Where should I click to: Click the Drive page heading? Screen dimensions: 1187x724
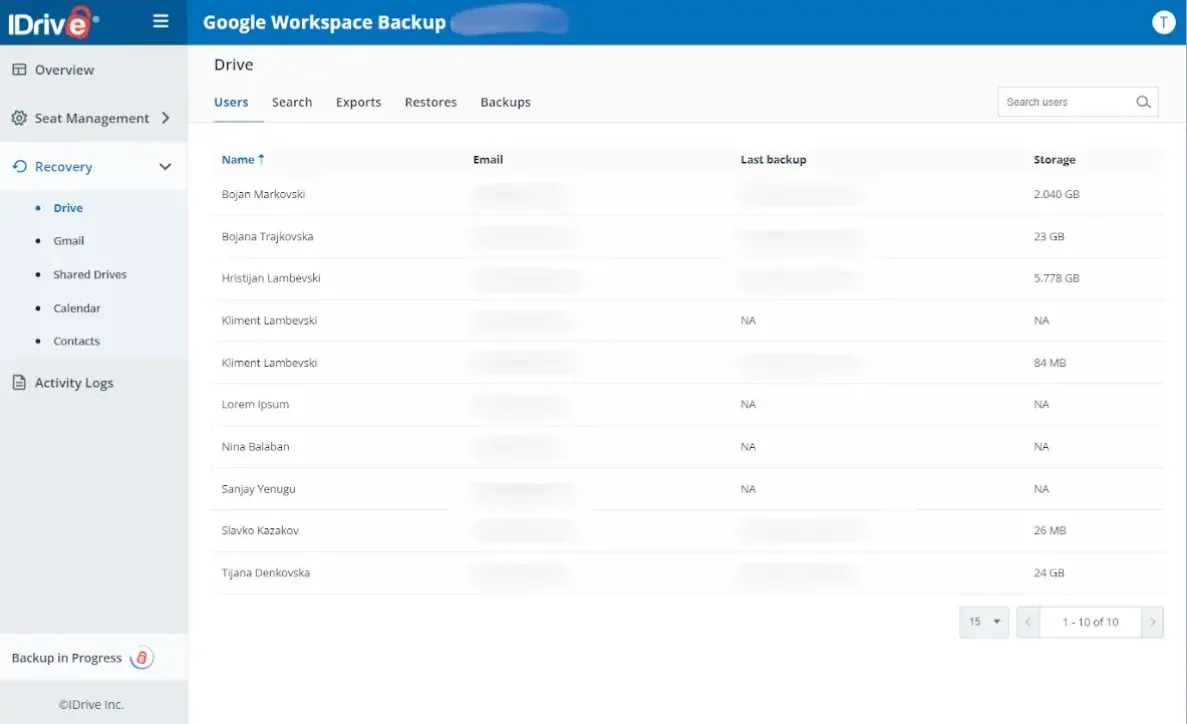(233, 64)
